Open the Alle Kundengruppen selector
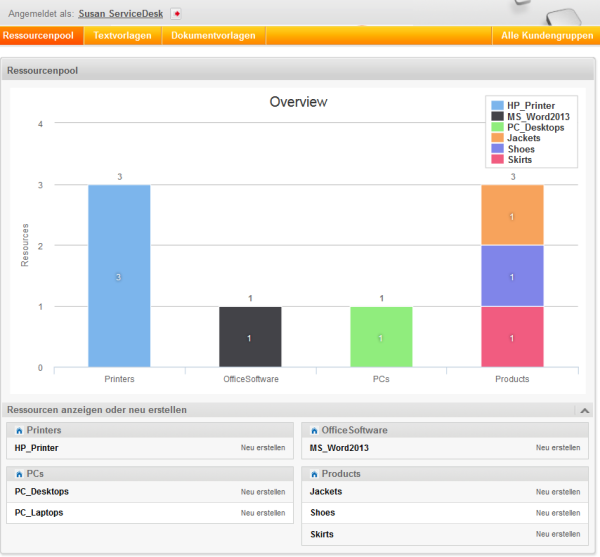600x557 pixels. [x=546, y=36]
